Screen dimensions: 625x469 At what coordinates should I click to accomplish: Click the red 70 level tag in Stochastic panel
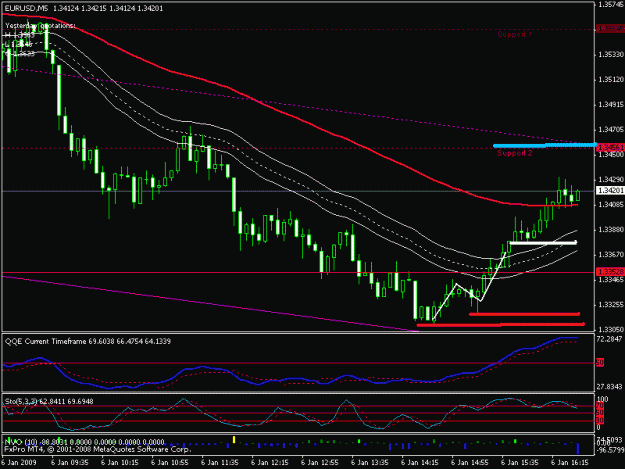coord(600,406)
